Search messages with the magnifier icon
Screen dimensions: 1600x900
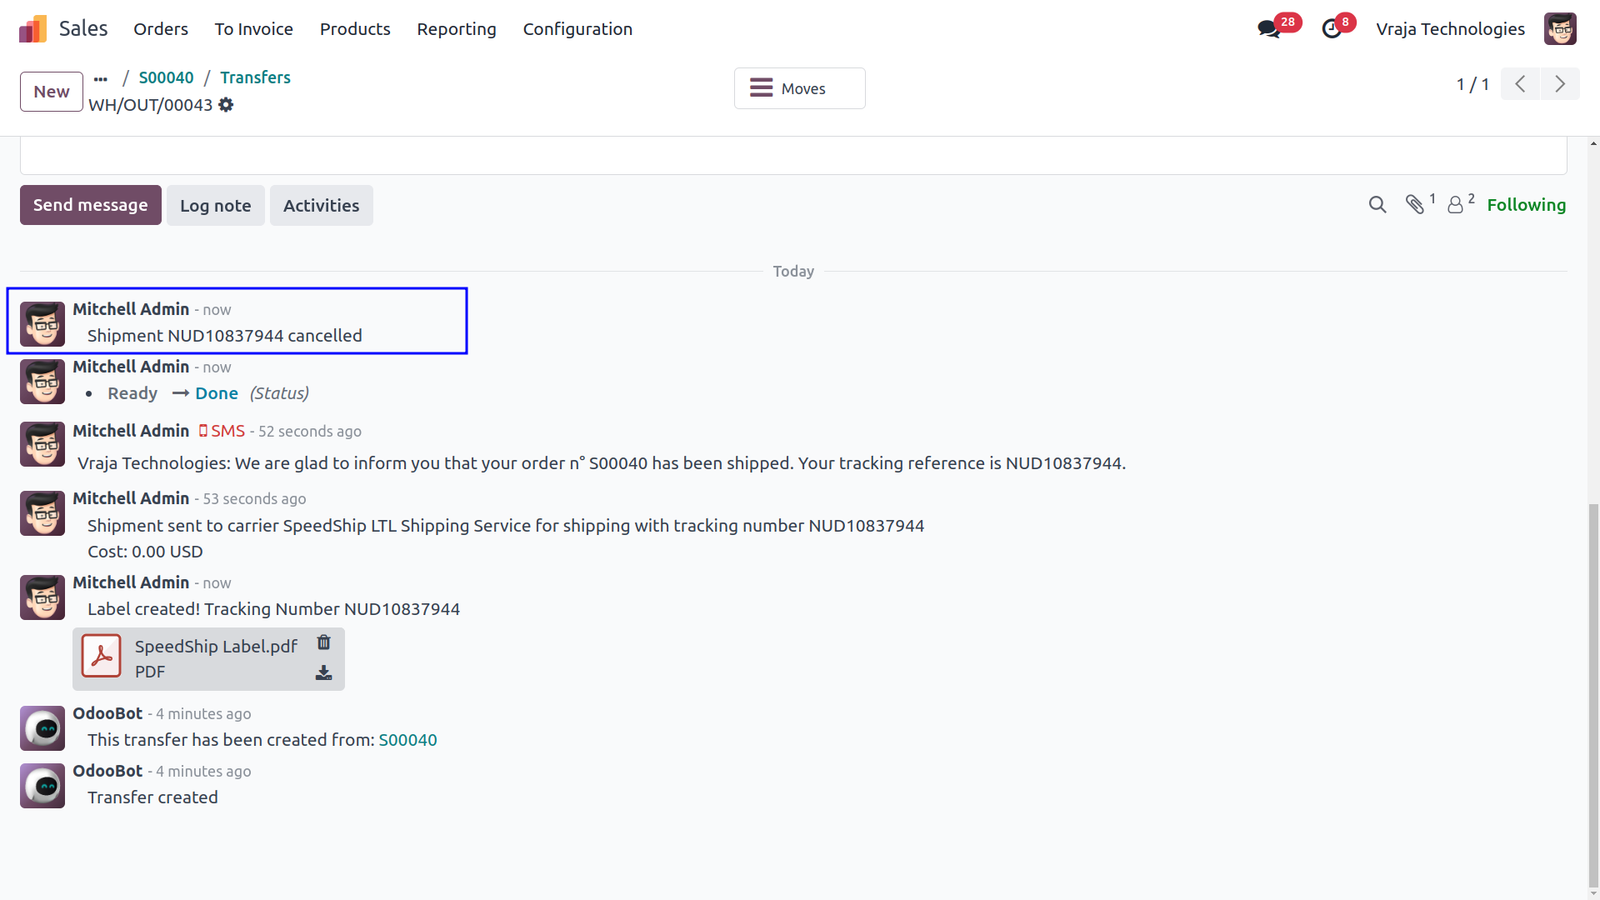pyautogui.click(x=1377, y=205)
